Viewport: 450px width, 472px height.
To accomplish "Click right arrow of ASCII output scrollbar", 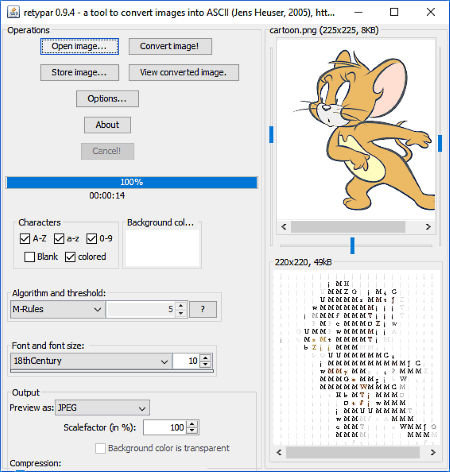I will pos(433,453).
